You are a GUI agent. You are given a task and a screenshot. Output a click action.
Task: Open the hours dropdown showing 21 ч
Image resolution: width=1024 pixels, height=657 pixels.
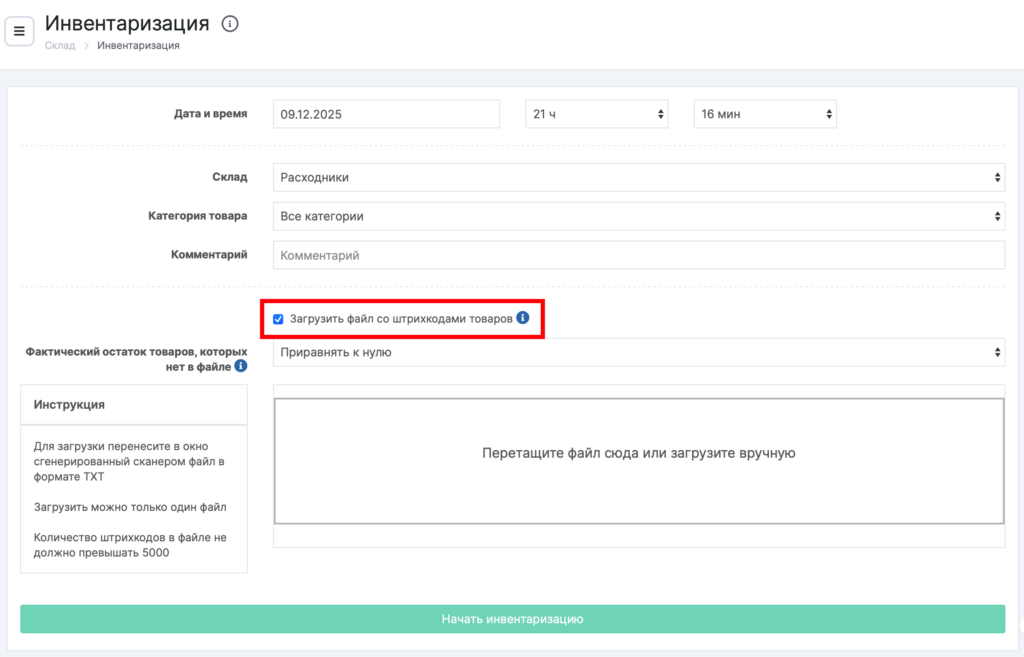[x=598, y=114]
